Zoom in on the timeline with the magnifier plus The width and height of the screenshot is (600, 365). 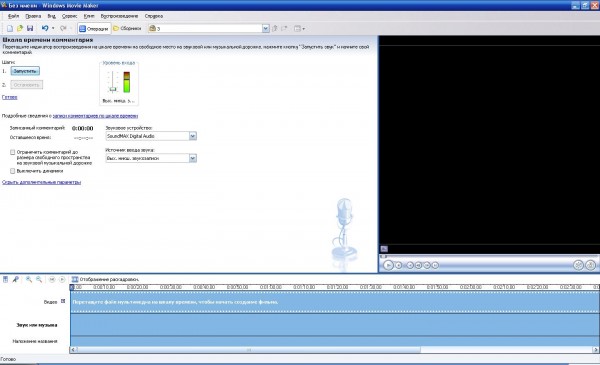coord(29,280)
